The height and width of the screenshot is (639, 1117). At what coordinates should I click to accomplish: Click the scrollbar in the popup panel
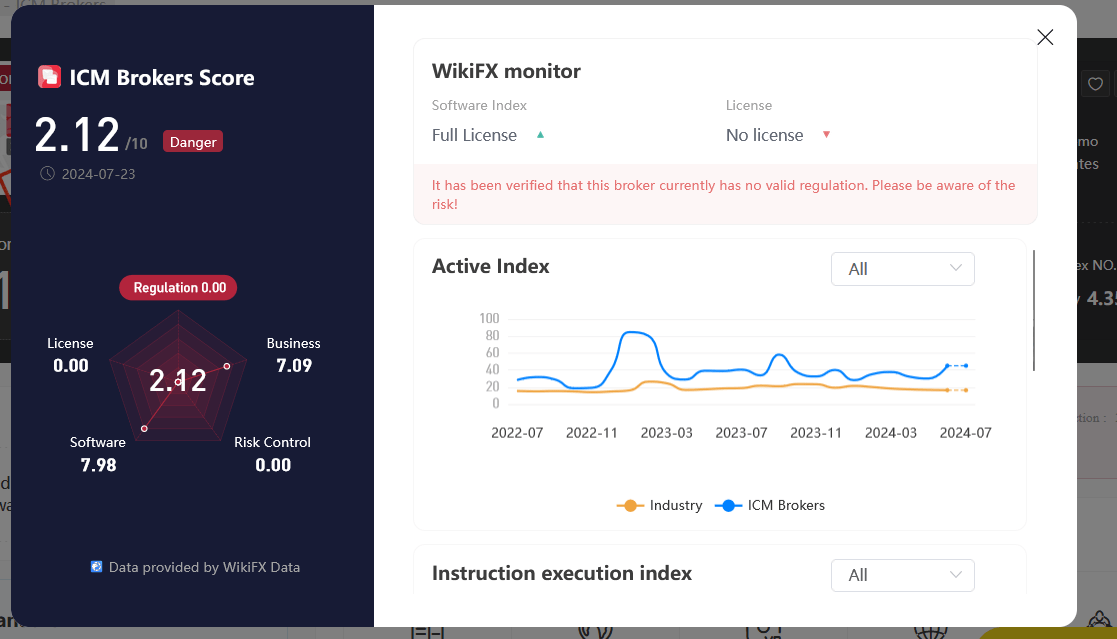coord(1034,310)
